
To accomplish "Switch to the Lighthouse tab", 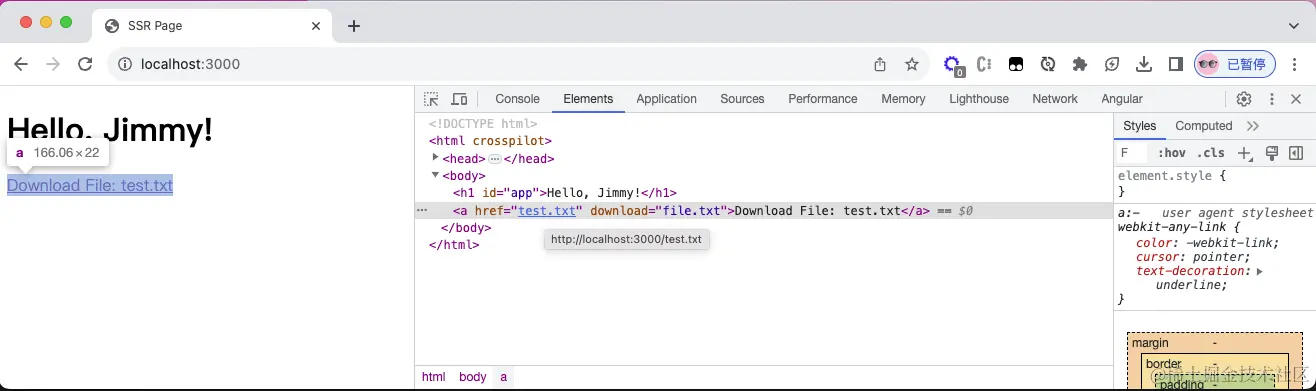I will coord(979,99).
